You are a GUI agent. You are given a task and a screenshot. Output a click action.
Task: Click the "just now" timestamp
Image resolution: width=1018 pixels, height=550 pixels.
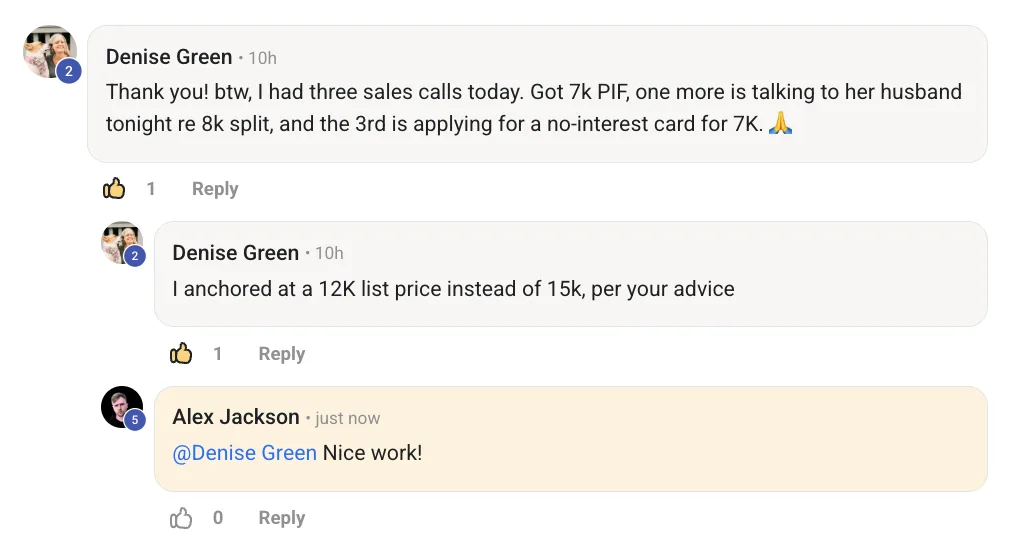(348, 418)
